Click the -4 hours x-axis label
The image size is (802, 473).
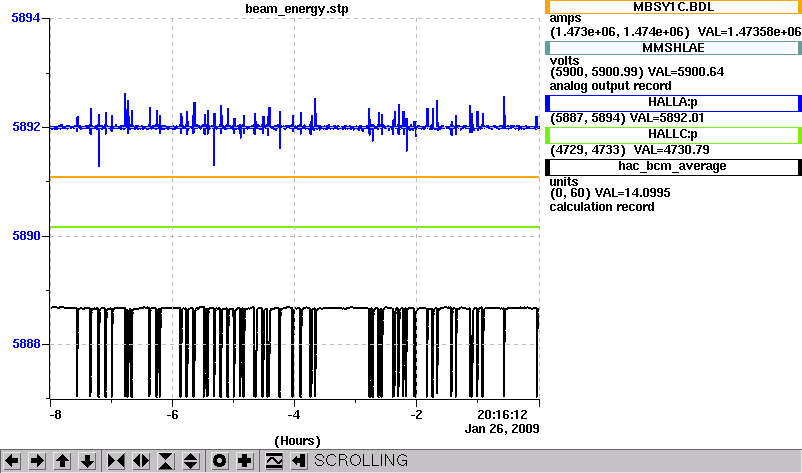coord(294,415)
